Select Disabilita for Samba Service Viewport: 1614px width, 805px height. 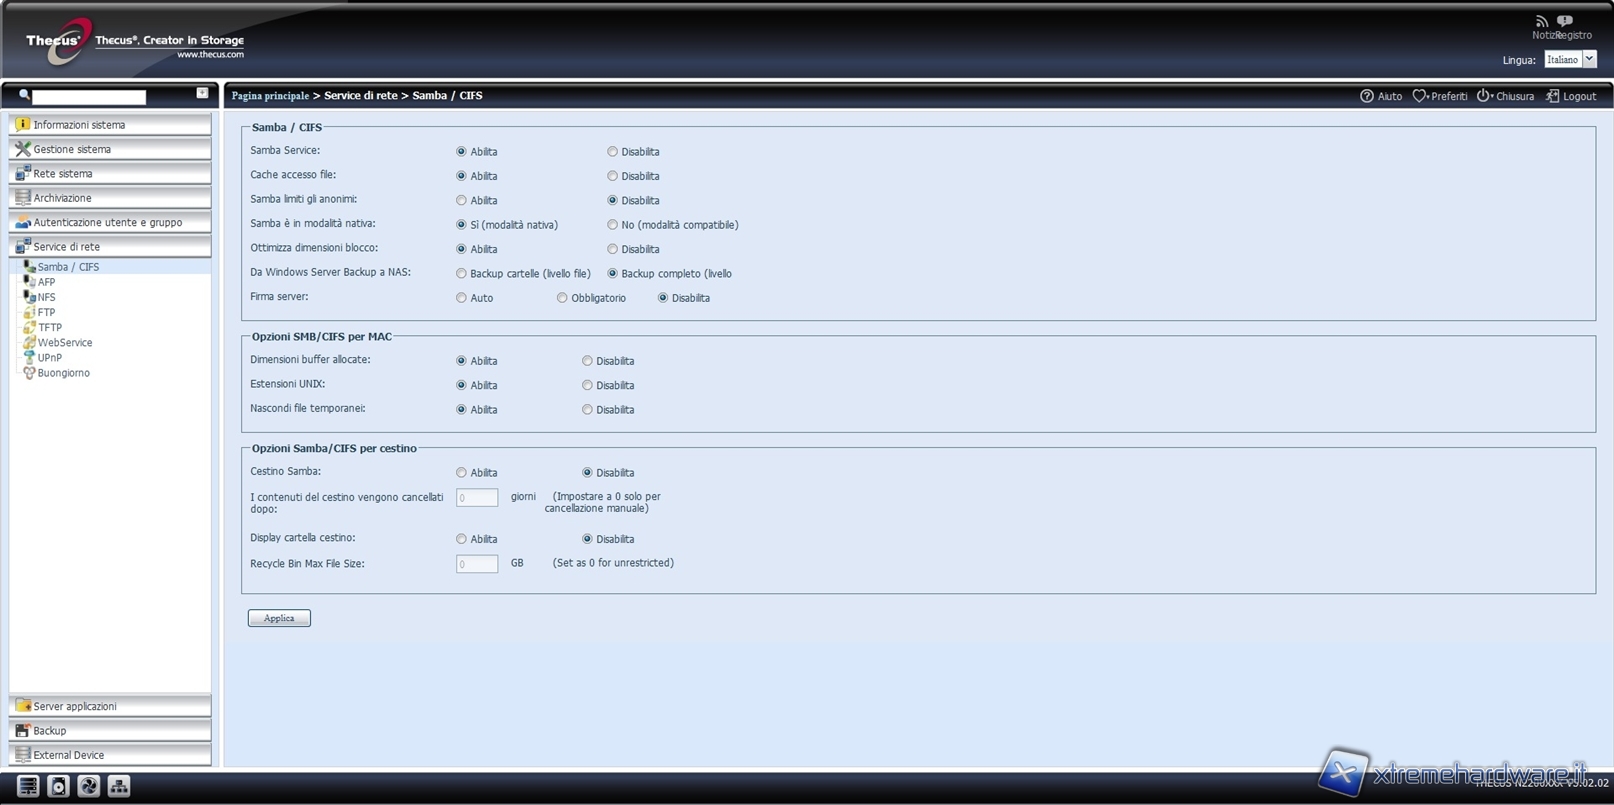612,152
